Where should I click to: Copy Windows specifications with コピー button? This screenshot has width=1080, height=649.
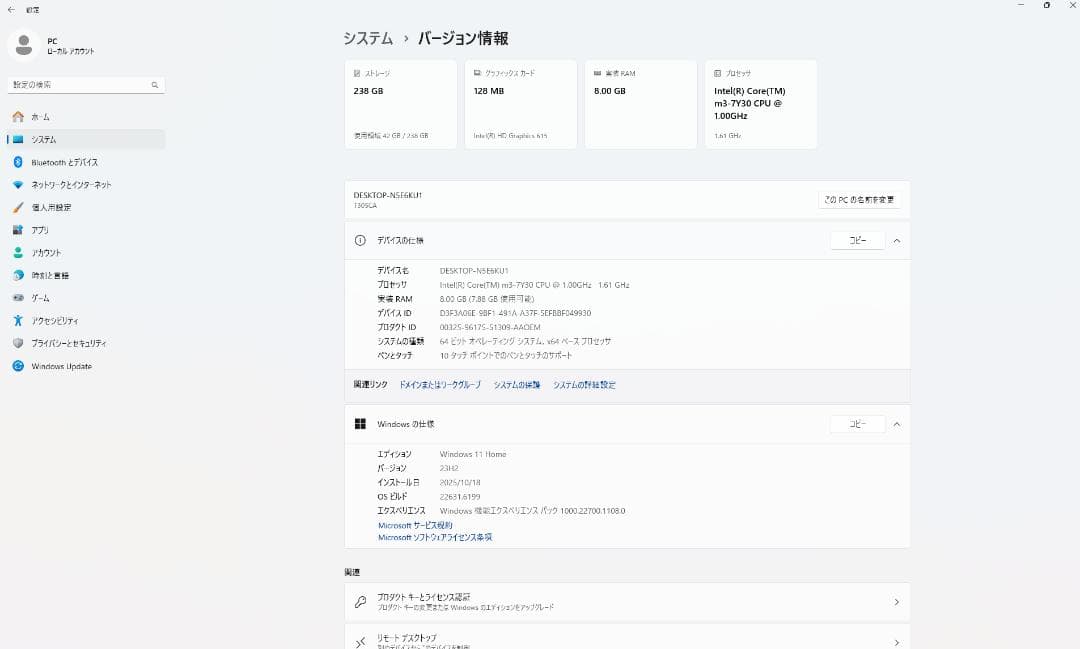pos(858,424)
